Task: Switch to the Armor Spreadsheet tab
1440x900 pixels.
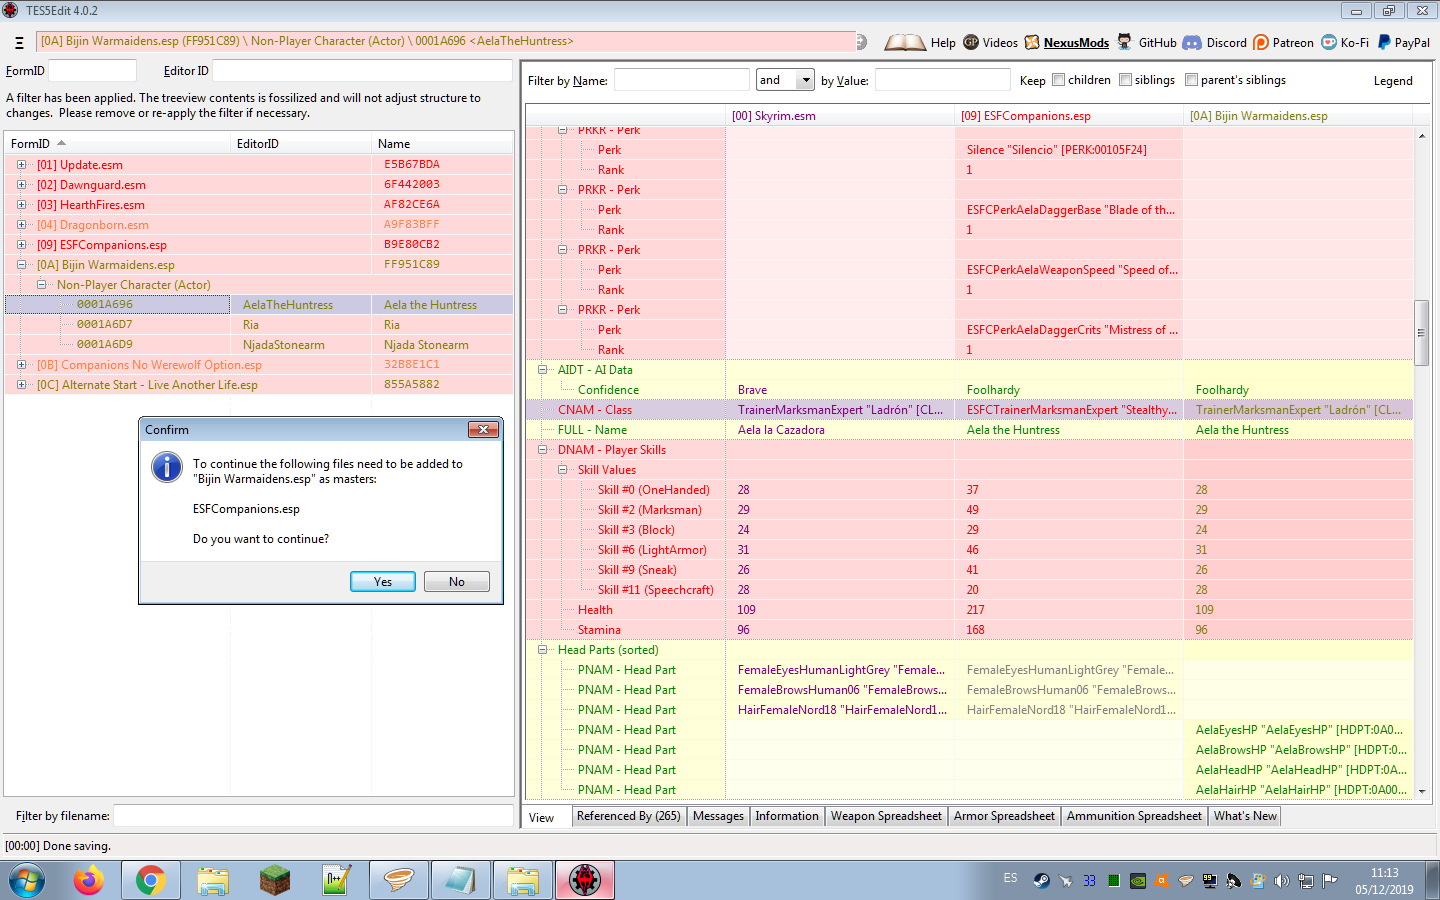Action: (1004, 816)
